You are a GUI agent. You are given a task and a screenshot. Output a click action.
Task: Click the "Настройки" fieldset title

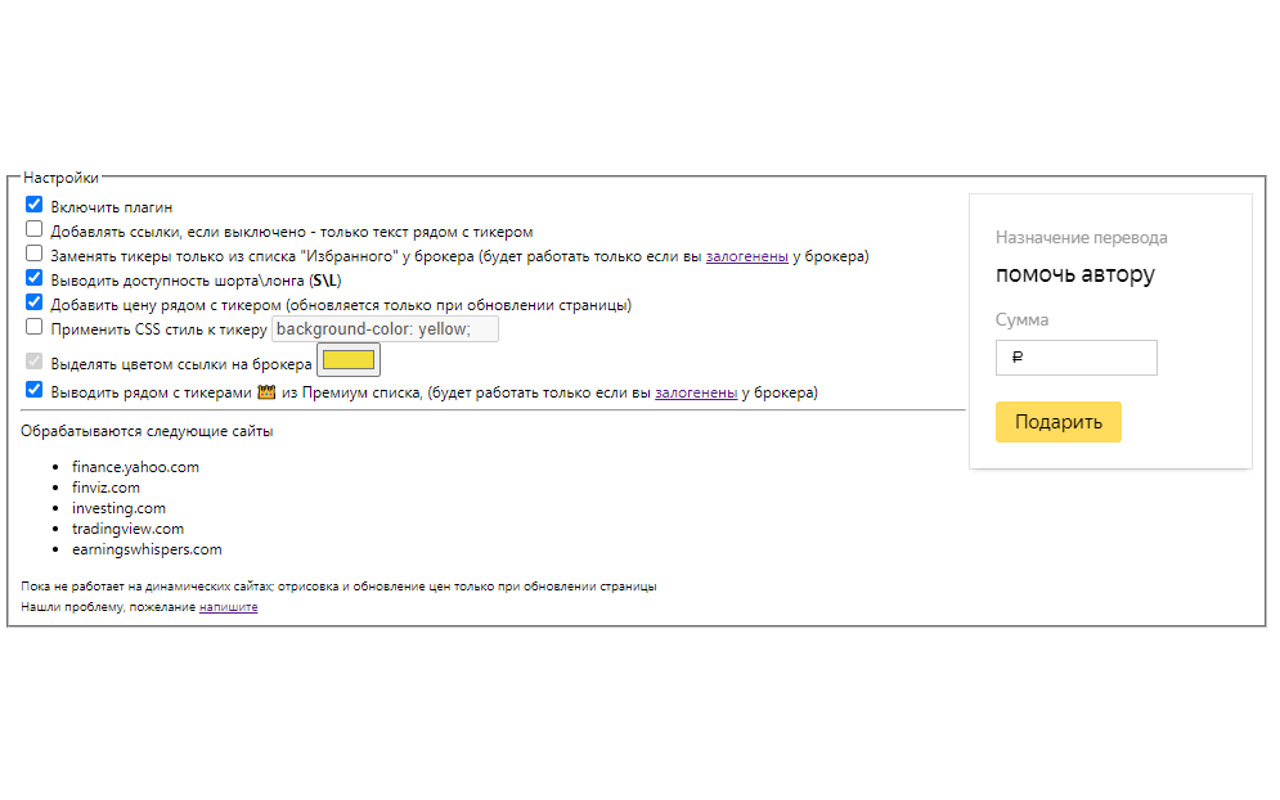[60, 177]
